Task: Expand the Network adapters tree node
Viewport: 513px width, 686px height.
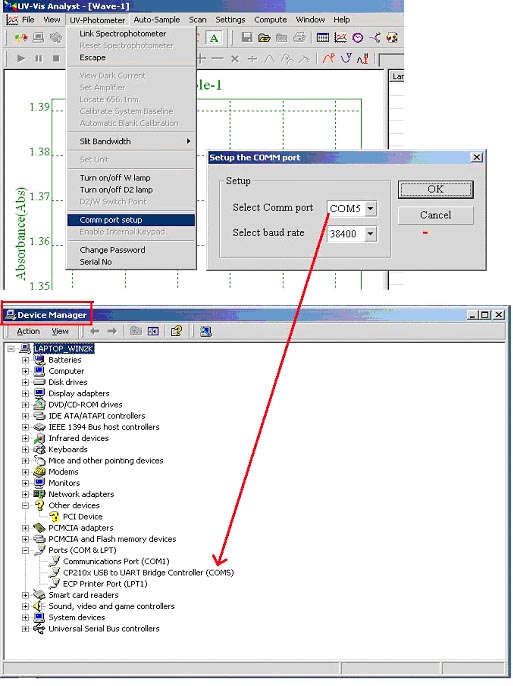Action: [25, 494]
